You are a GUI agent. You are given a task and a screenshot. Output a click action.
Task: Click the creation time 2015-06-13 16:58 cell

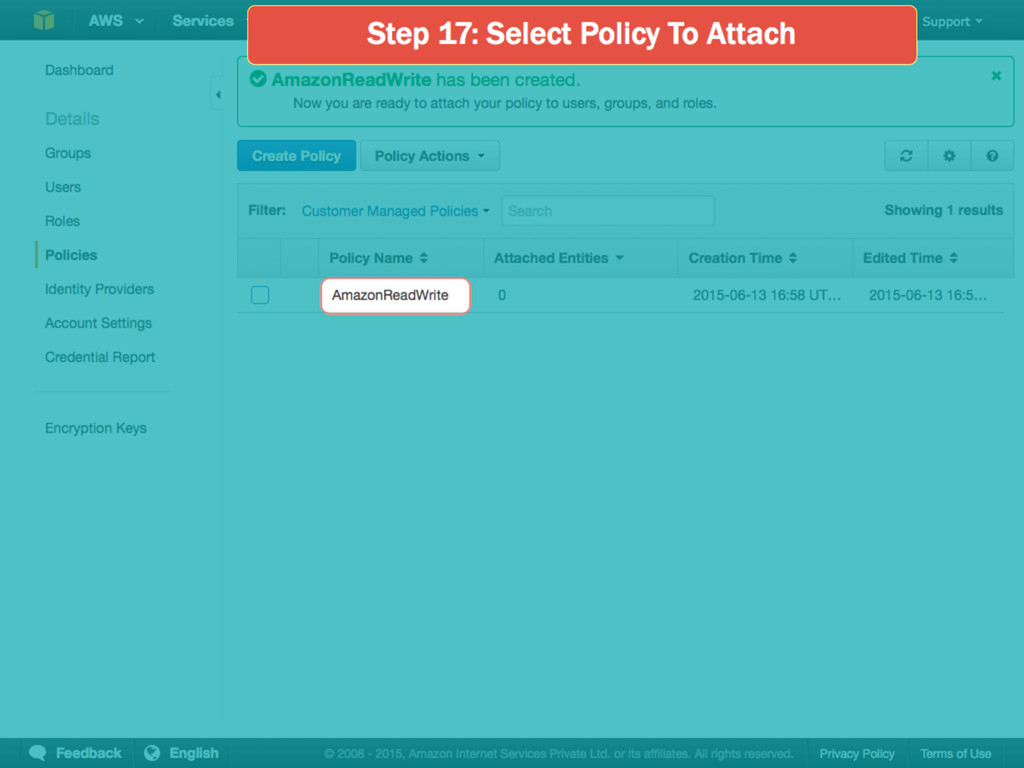pyautogui.click(x=767, y=295)
